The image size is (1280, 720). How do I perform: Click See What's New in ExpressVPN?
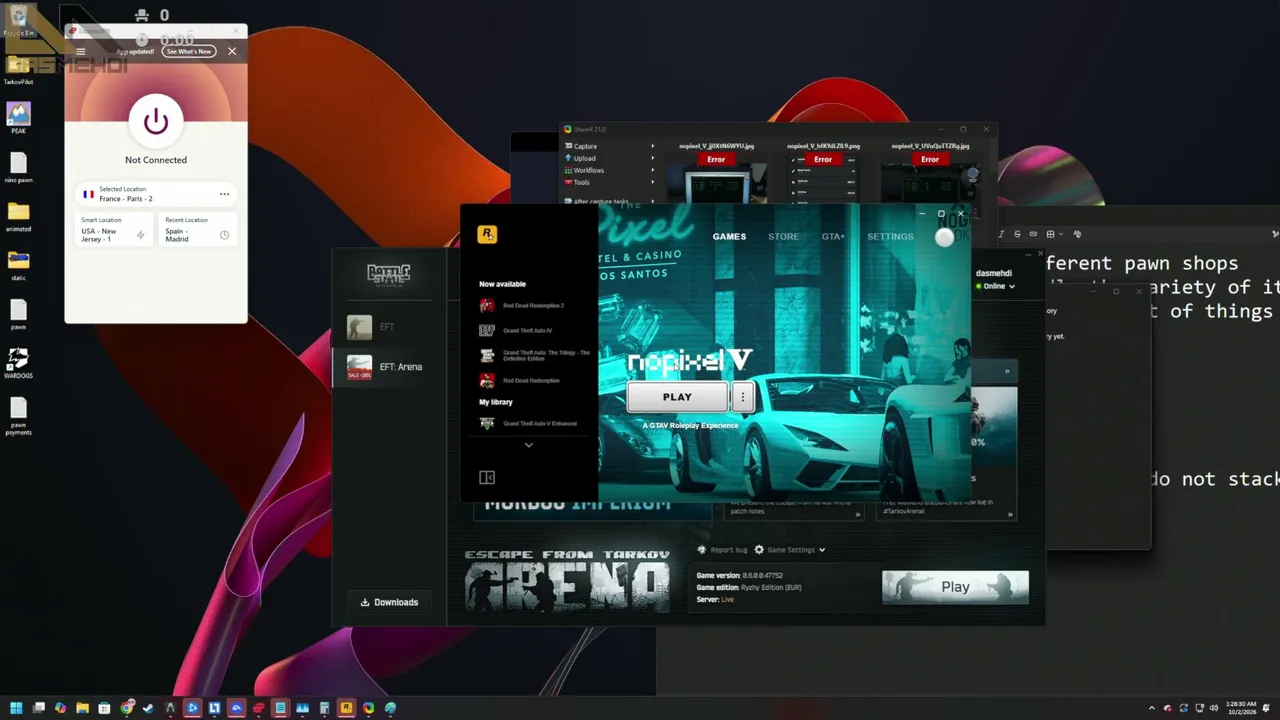[189, 51]
